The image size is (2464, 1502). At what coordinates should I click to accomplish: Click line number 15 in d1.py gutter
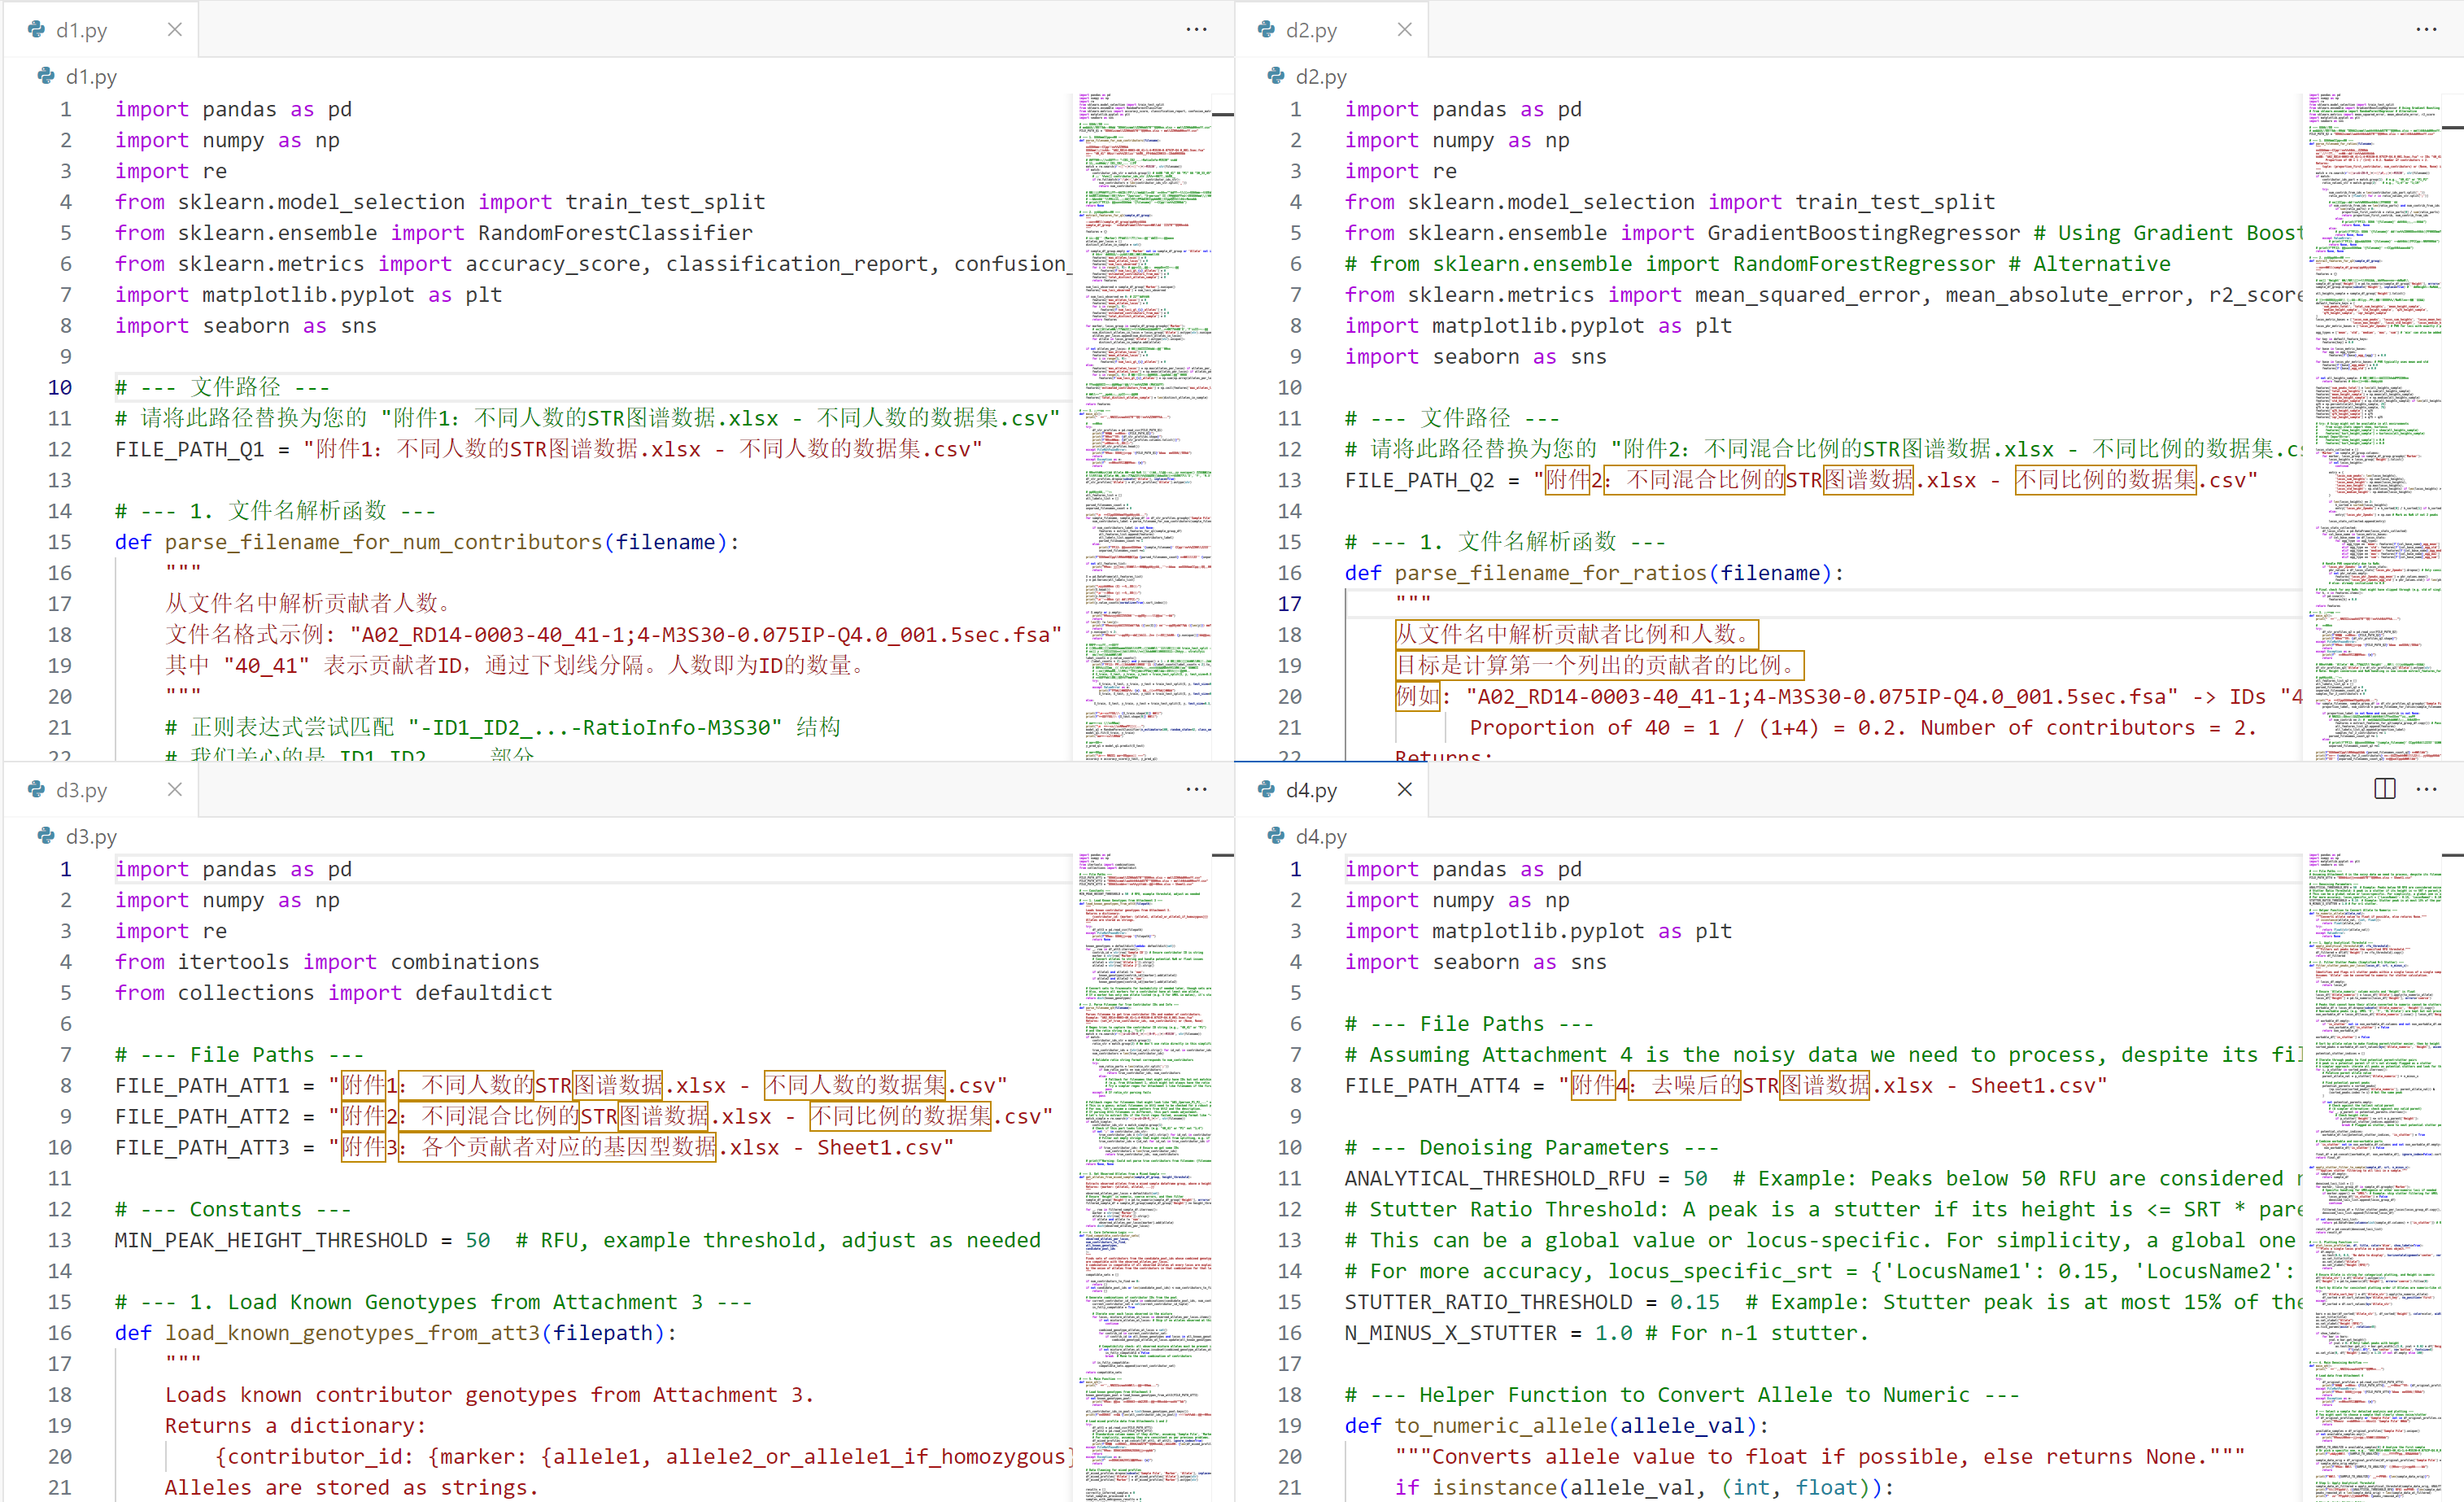click(x=60, y=542)
